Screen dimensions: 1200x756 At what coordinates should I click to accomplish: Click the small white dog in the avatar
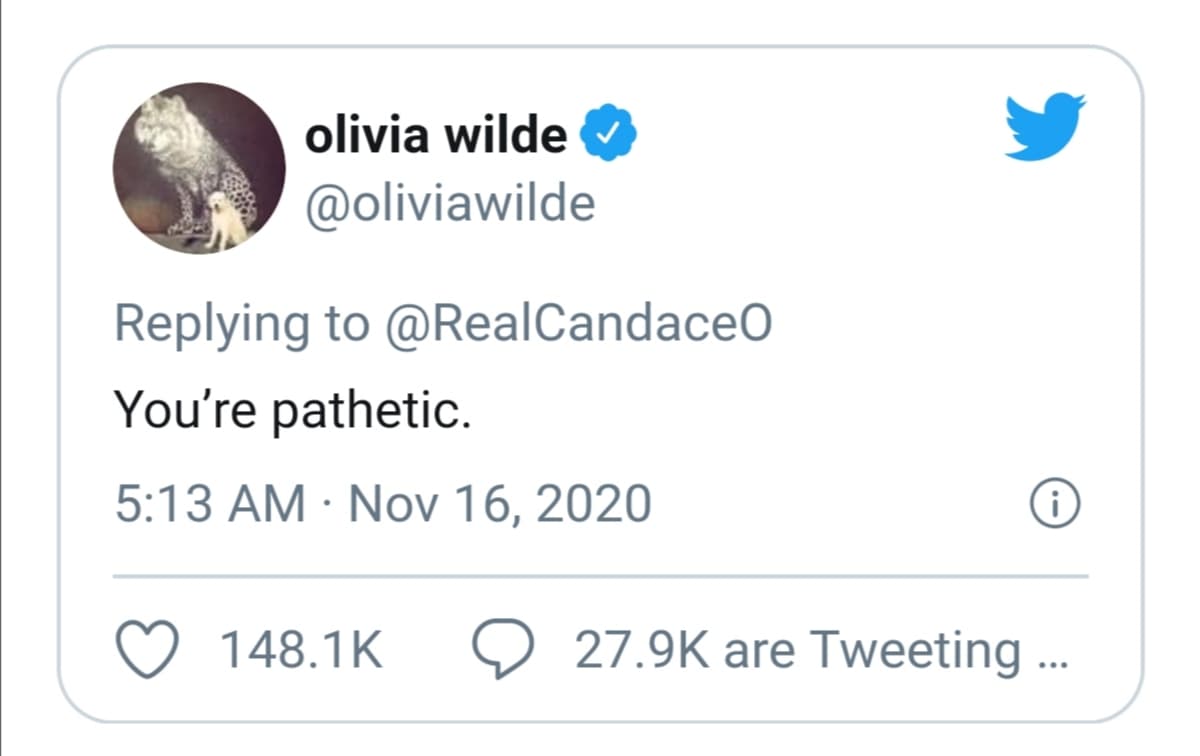tap(226, 221)
